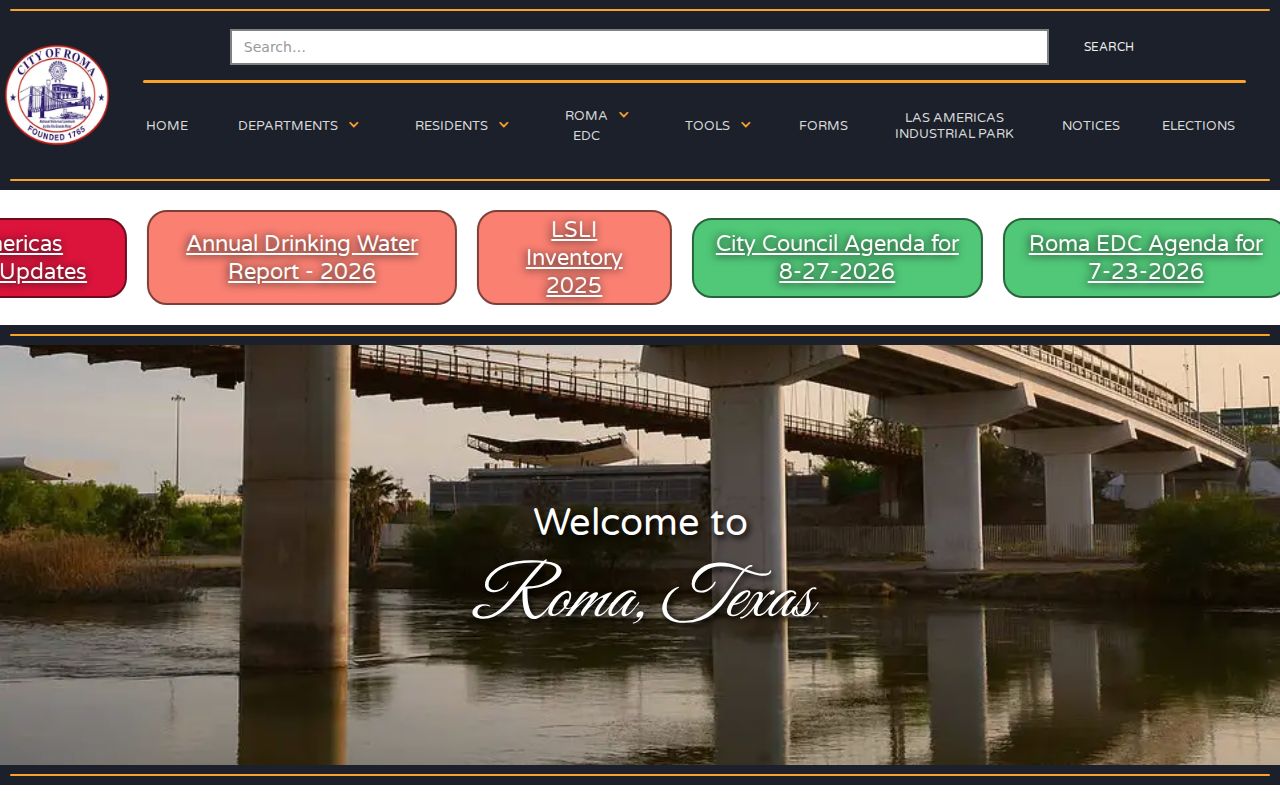Image resolution: width=1280 pixels, height=800 pixels.
Task: Open the Elections menu item
Action: (1198, 126)
